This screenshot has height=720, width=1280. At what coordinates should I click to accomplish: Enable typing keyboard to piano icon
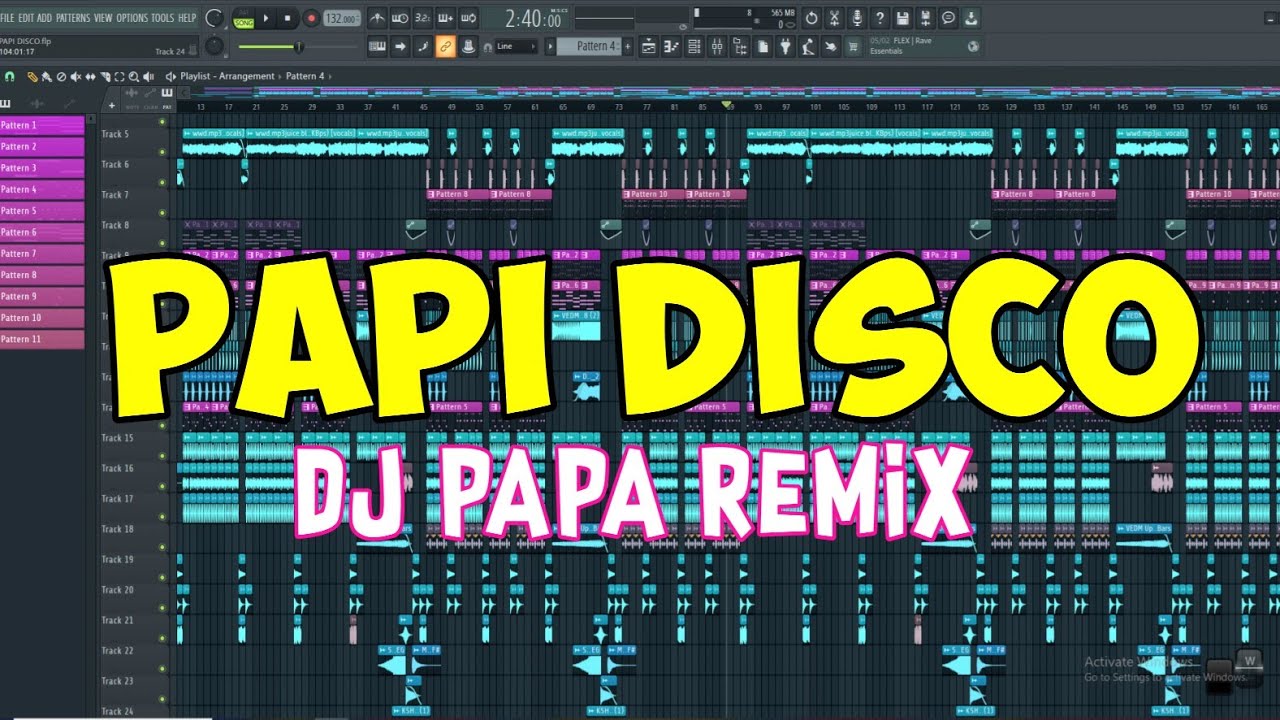(377, 46)
